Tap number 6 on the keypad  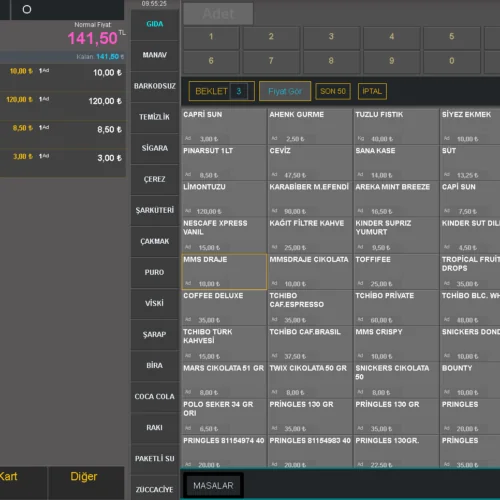click(x=211, y=62)
